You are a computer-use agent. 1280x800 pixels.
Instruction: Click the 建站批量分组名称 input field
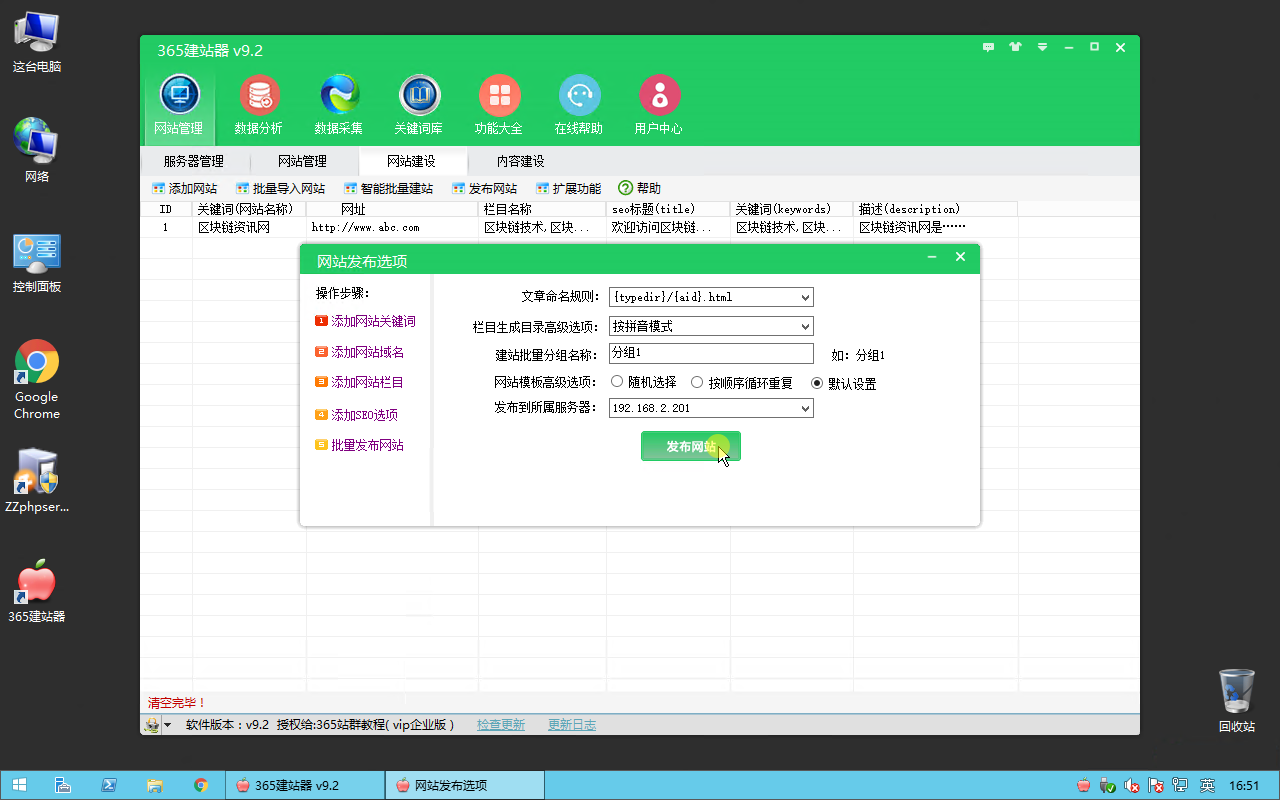tap(711, 354)
